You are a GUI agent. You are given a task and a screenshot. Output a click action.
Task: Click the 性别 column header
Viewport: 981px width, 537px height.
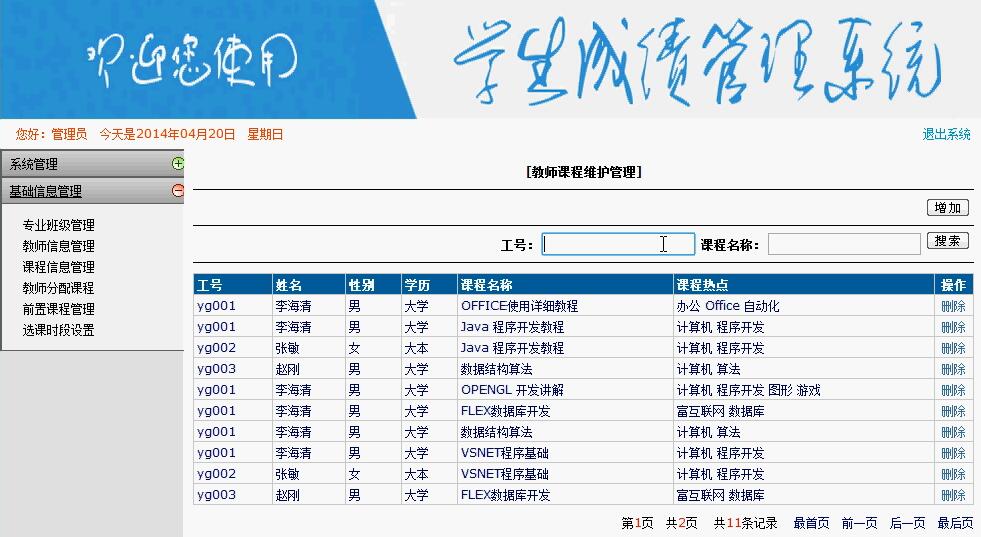(373, 285)
